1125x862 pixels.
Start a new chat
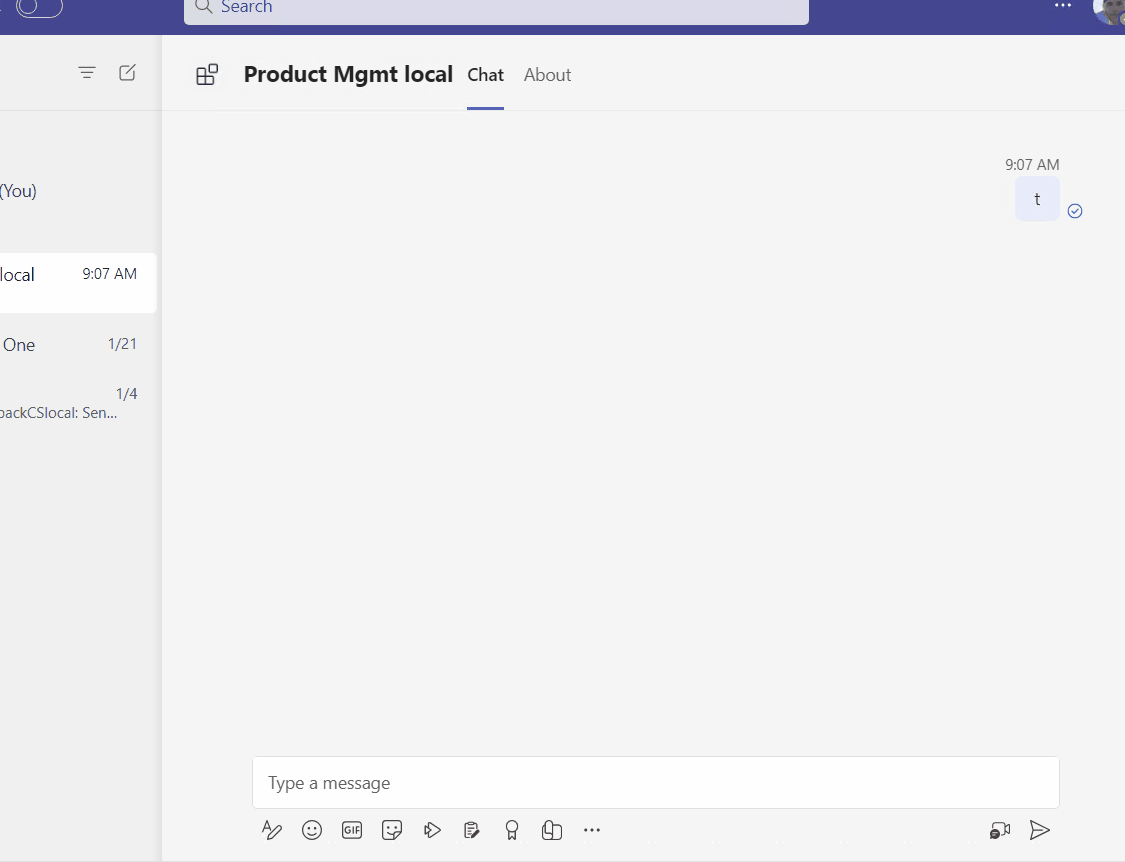[x=127, y=72]
